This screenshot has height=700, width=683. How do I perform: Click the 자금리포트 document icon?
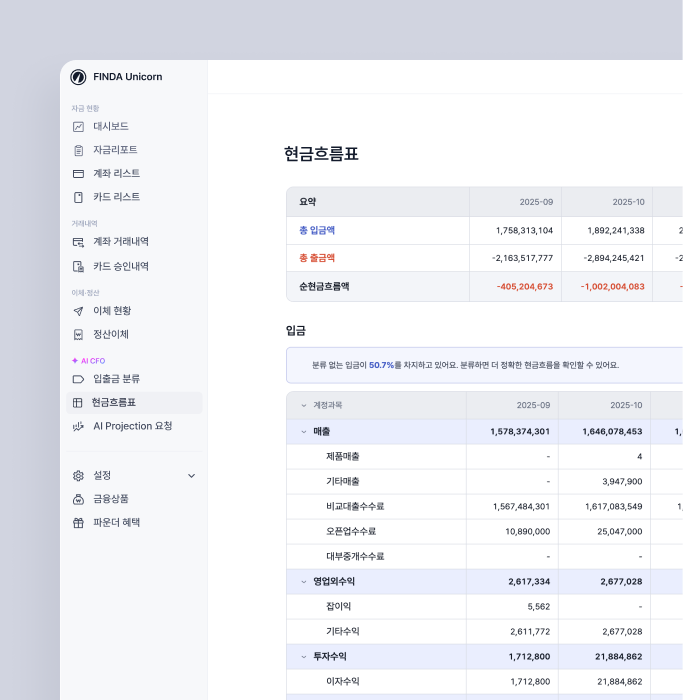78,150
